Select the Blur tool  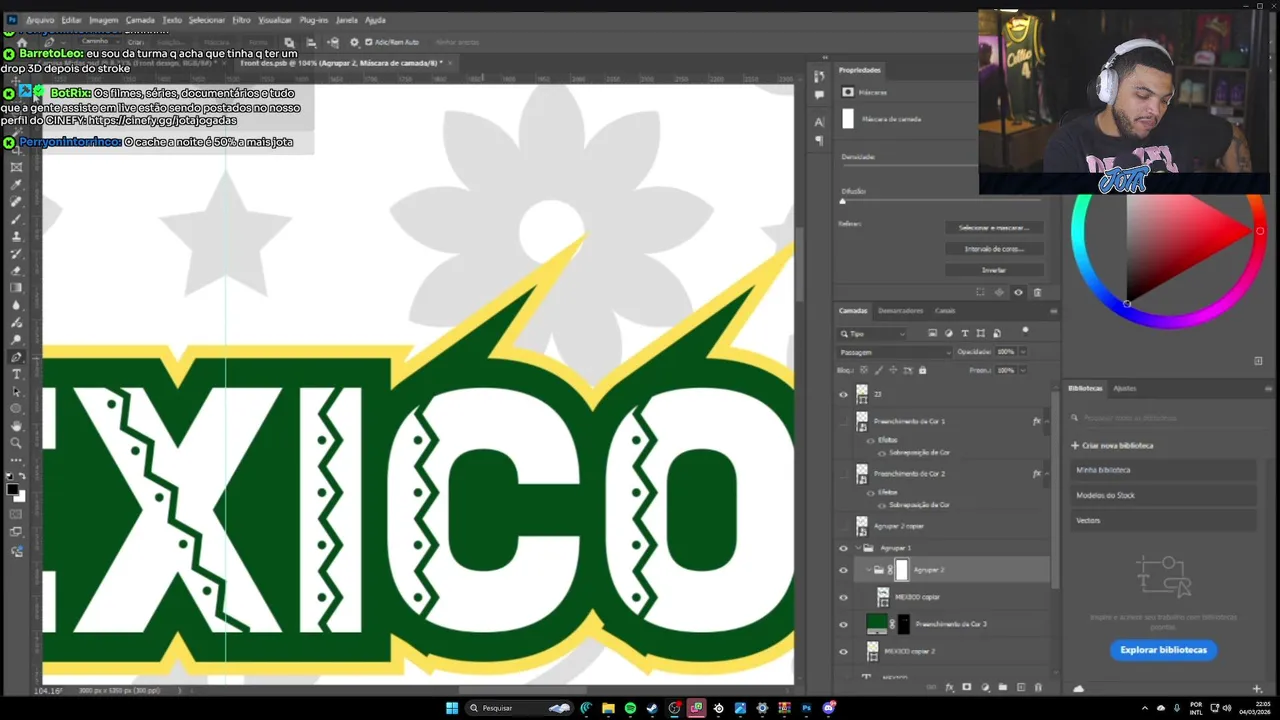click(x=16, y=305)
